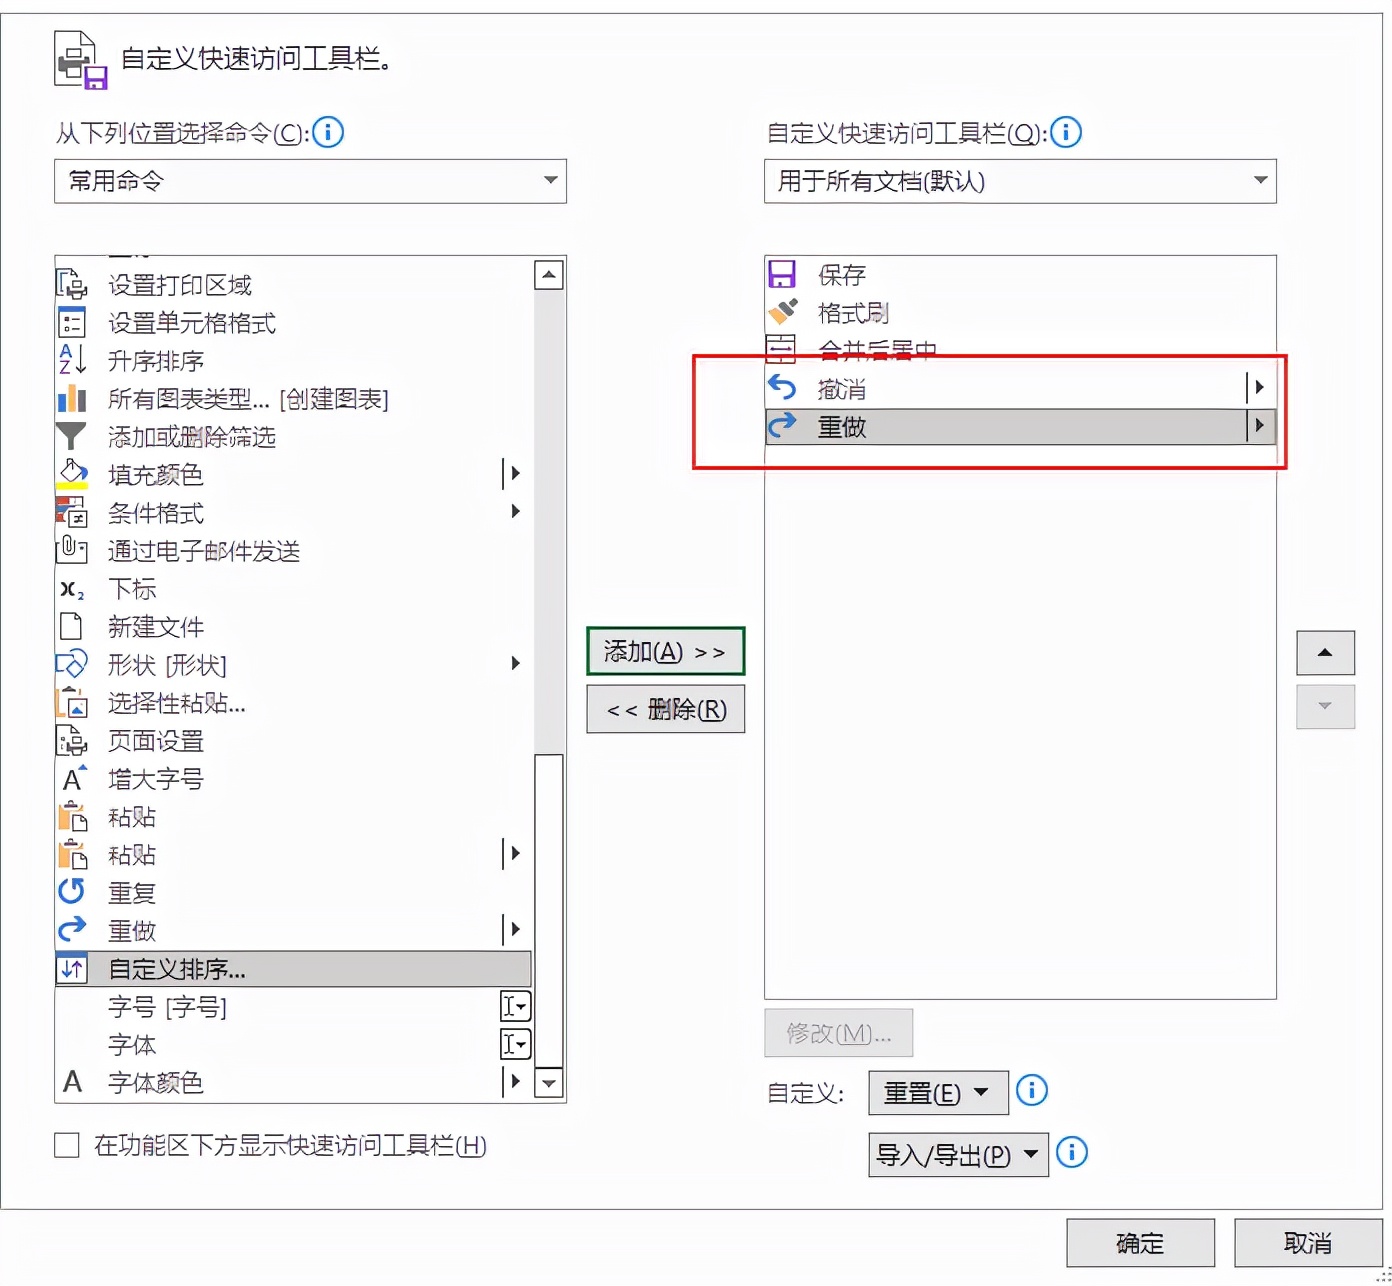Screen dimensions: 1392x1286
Task: Click the command list scroll down arrow
Action: [x=549, y=1083]
